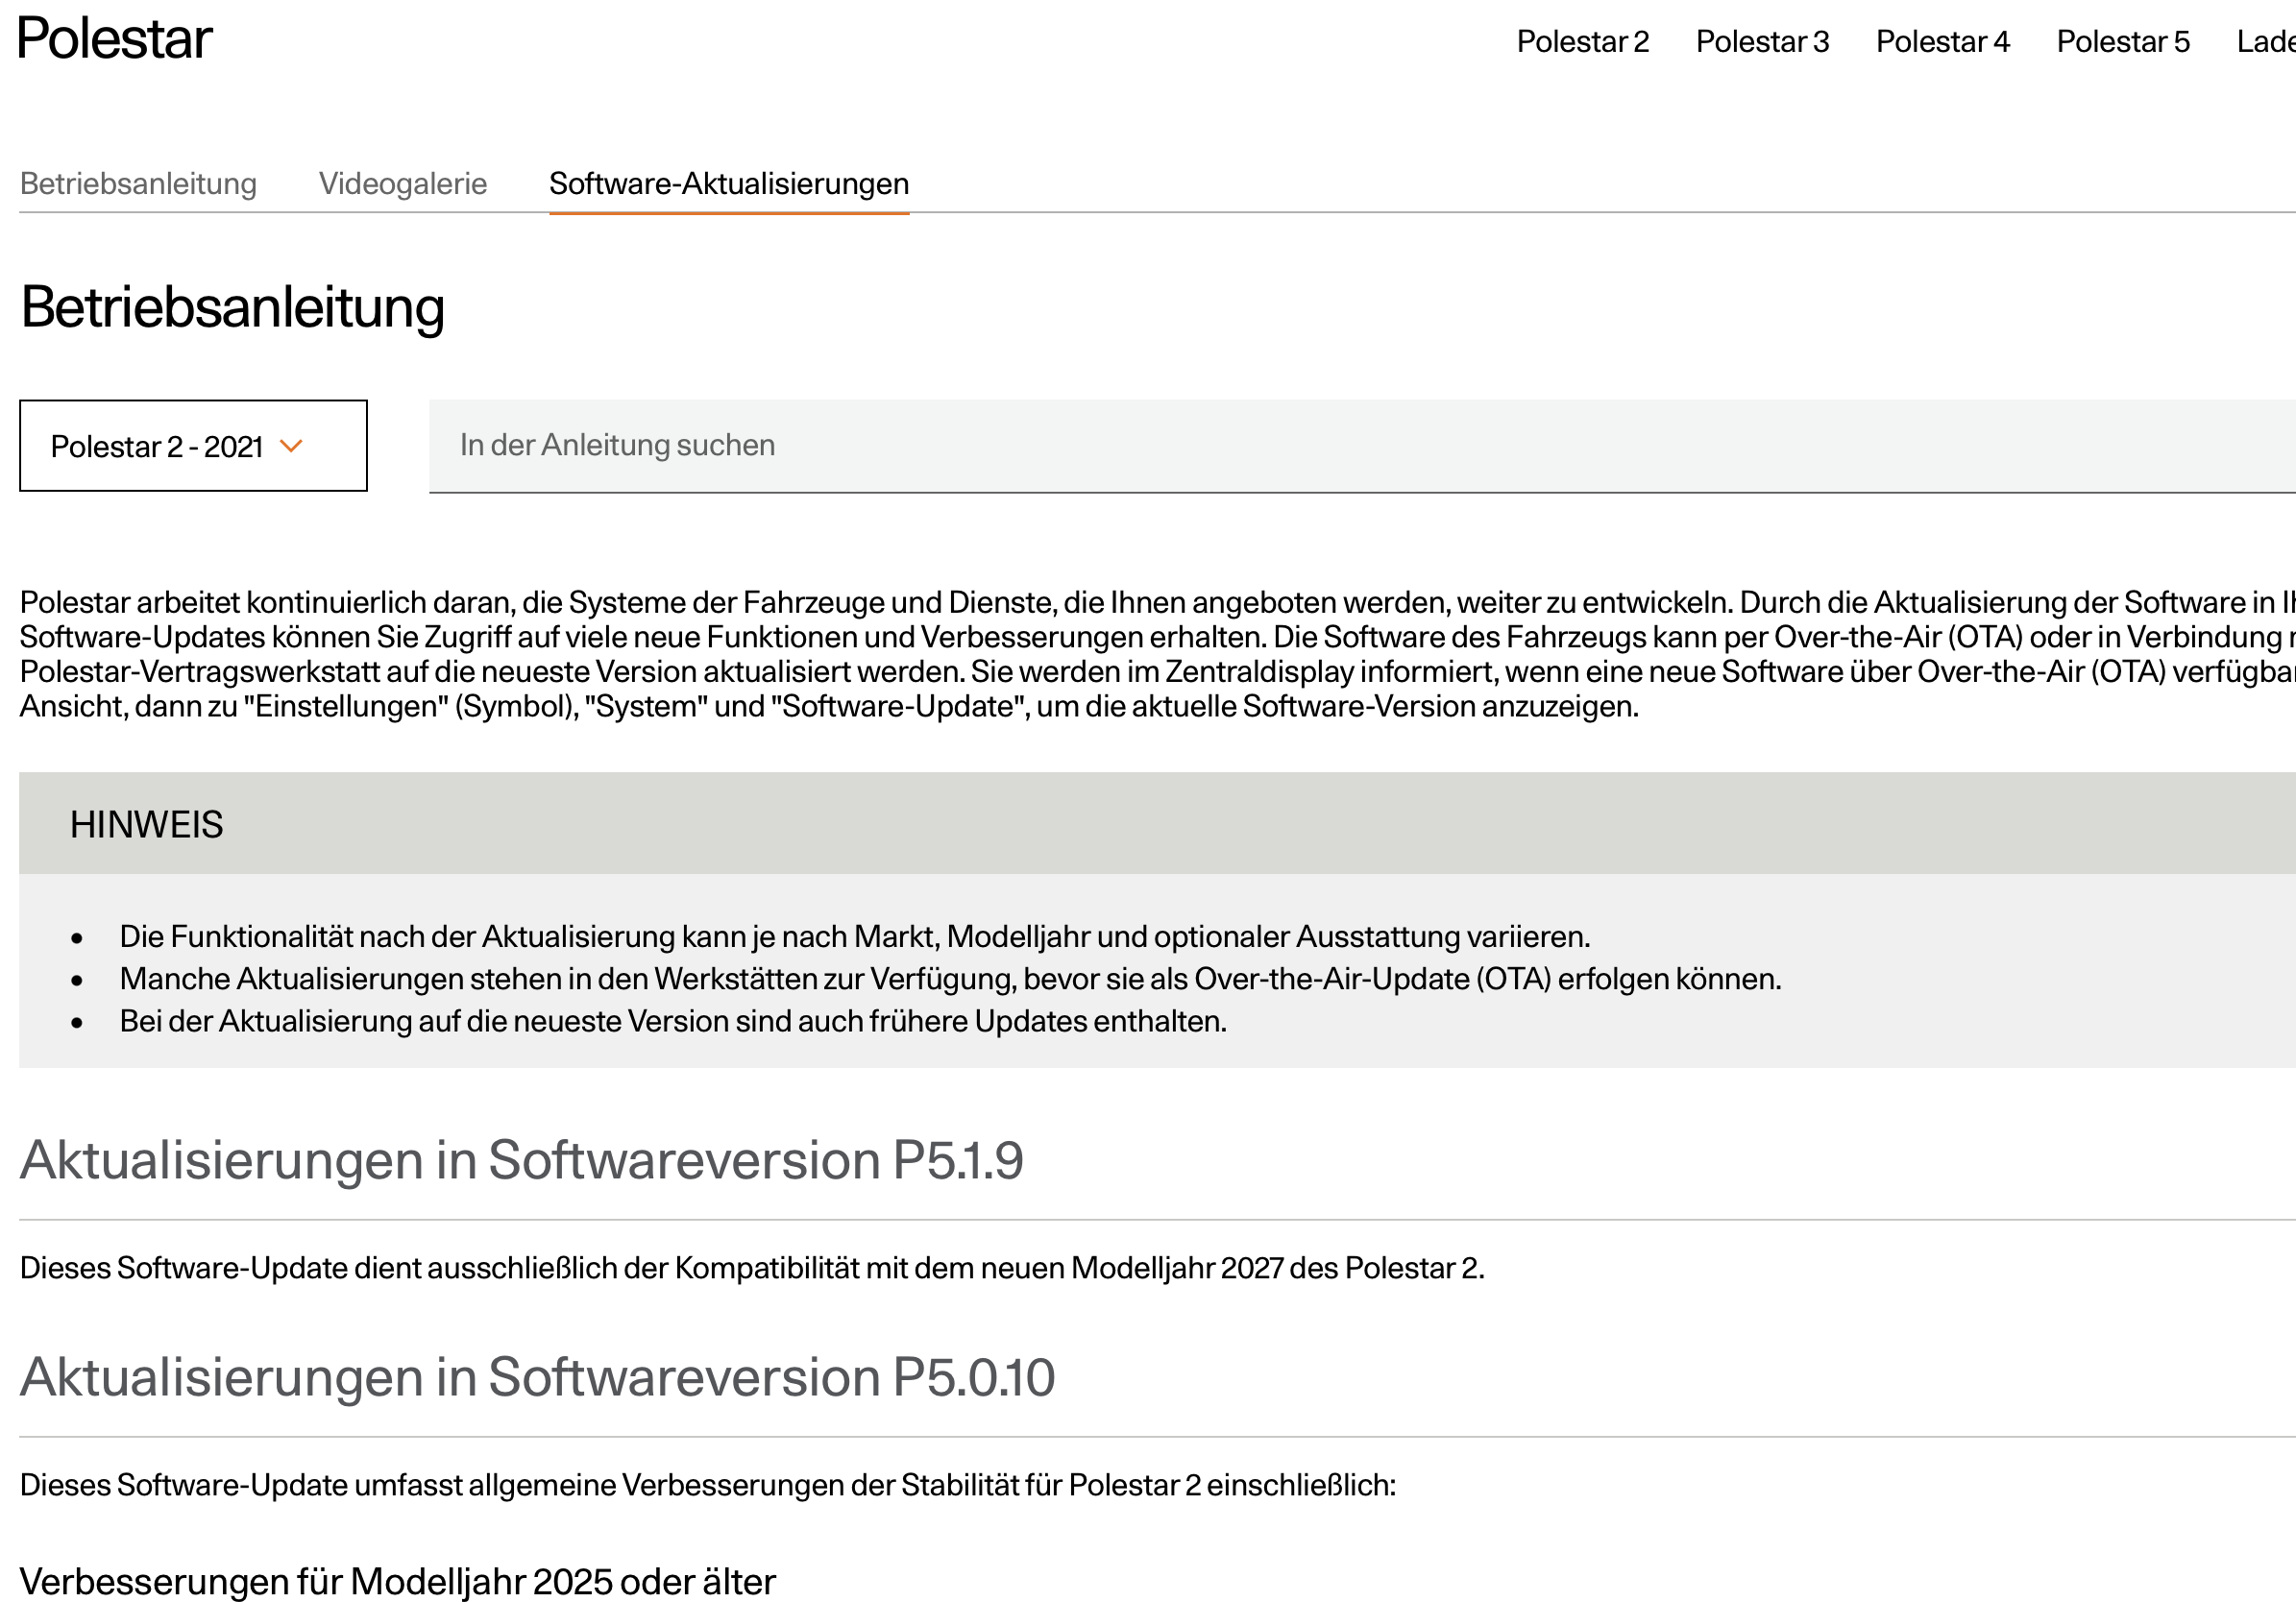Select Polestar 5 in the navigation bar
The image size is (2296, 1602).
[x=2123, y=42]
